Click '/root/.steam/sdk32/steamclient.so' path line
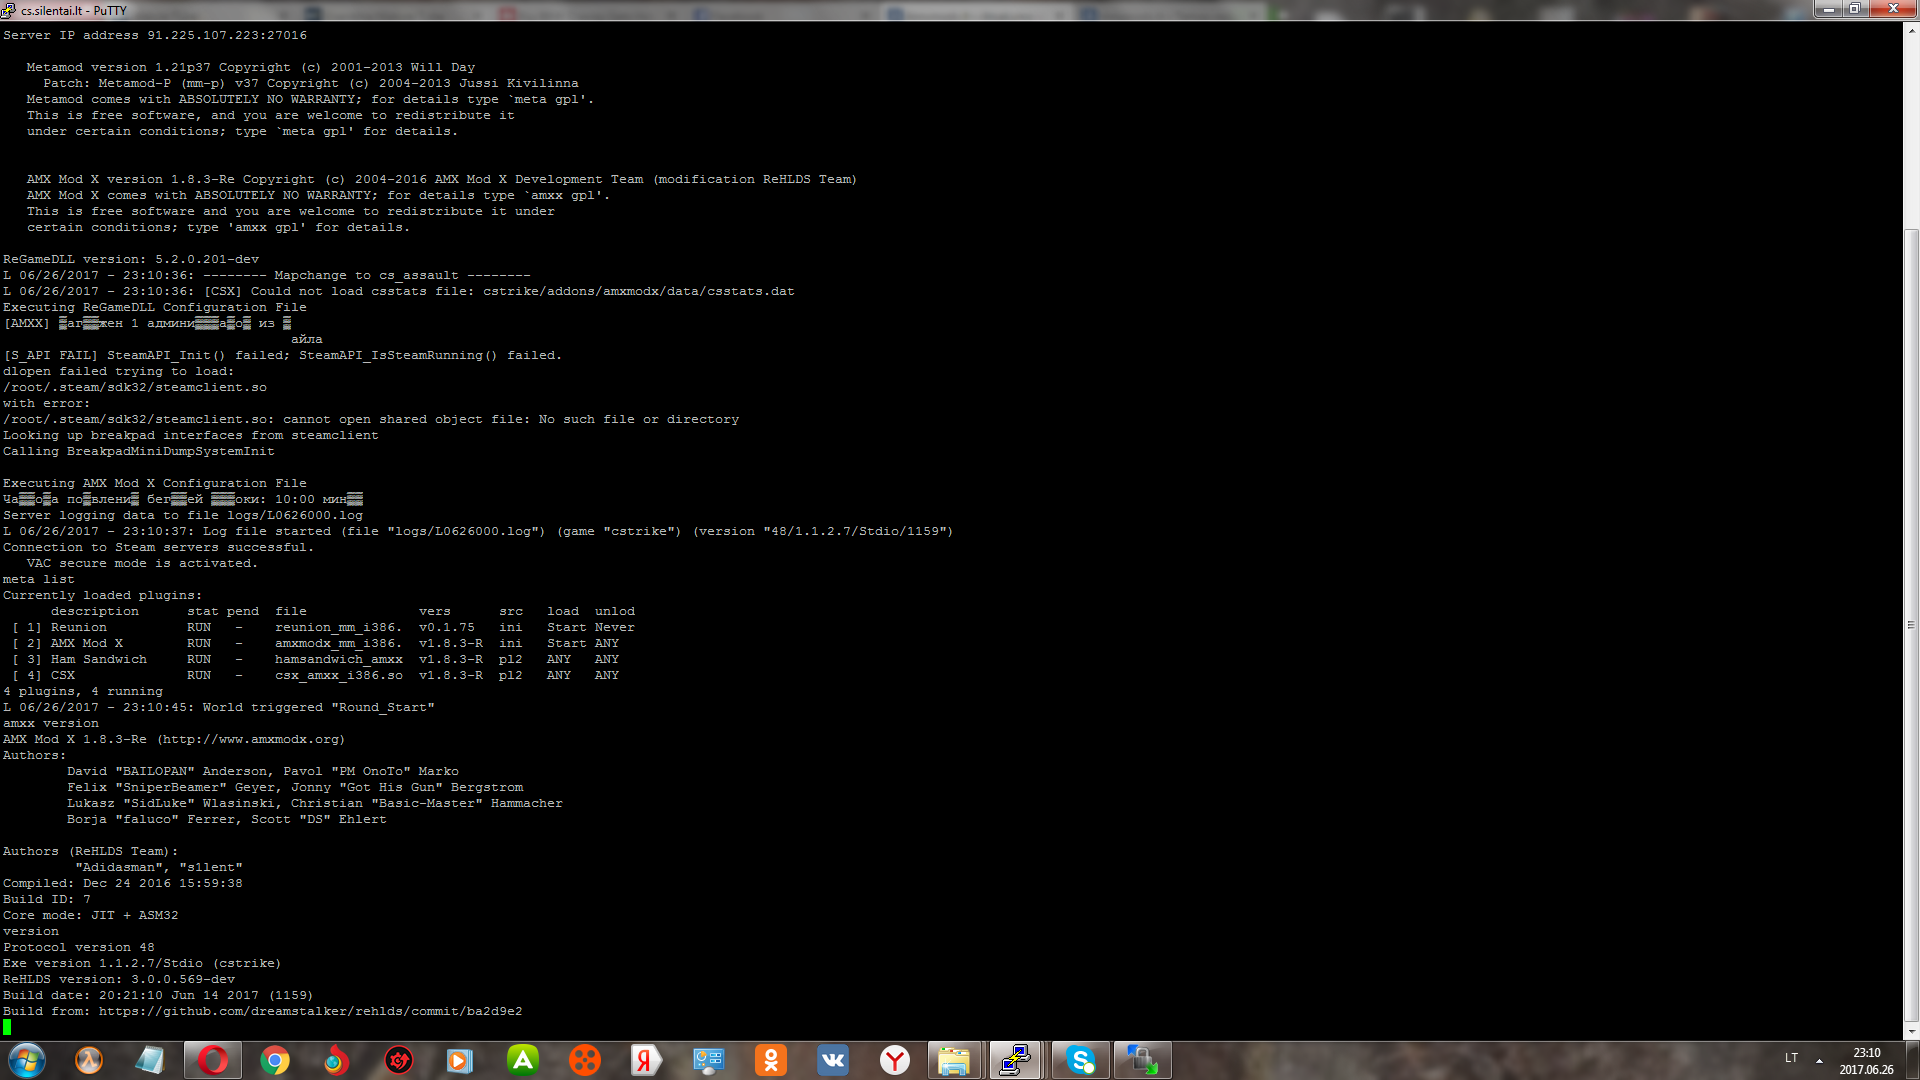 coord(135,387)
